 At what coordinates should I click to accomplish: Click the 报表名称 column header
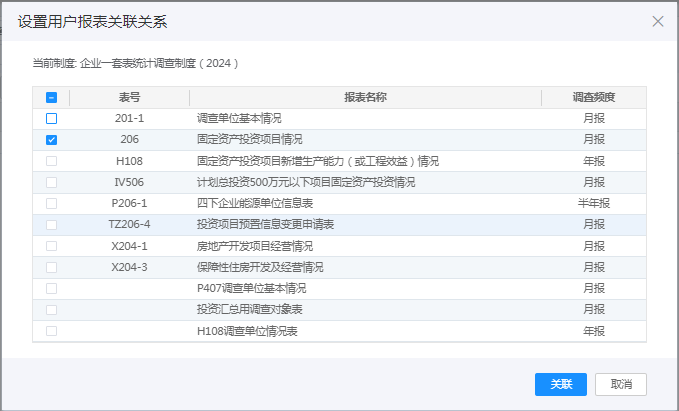pyautogui.click(x=365, y=98)
